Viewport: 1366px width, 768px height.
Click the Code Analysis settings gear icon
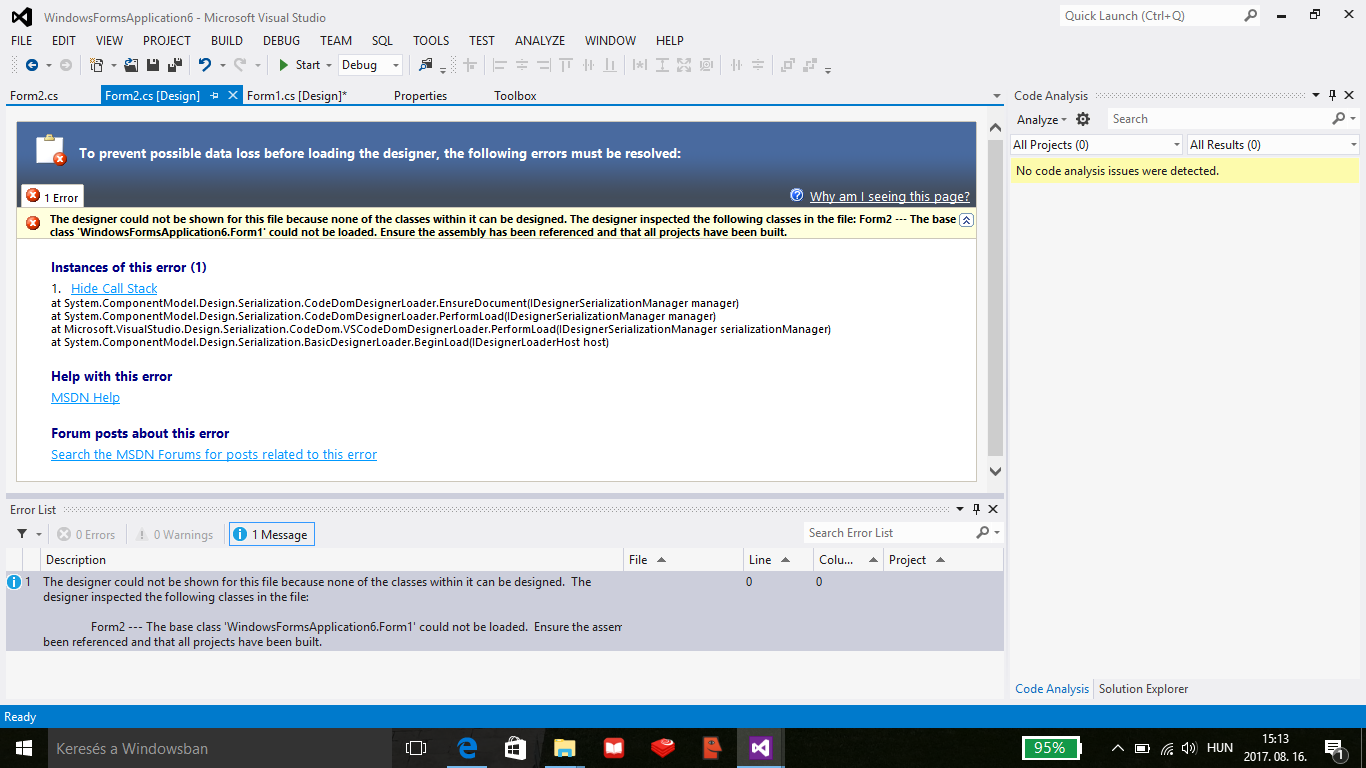pos(1083,119)
